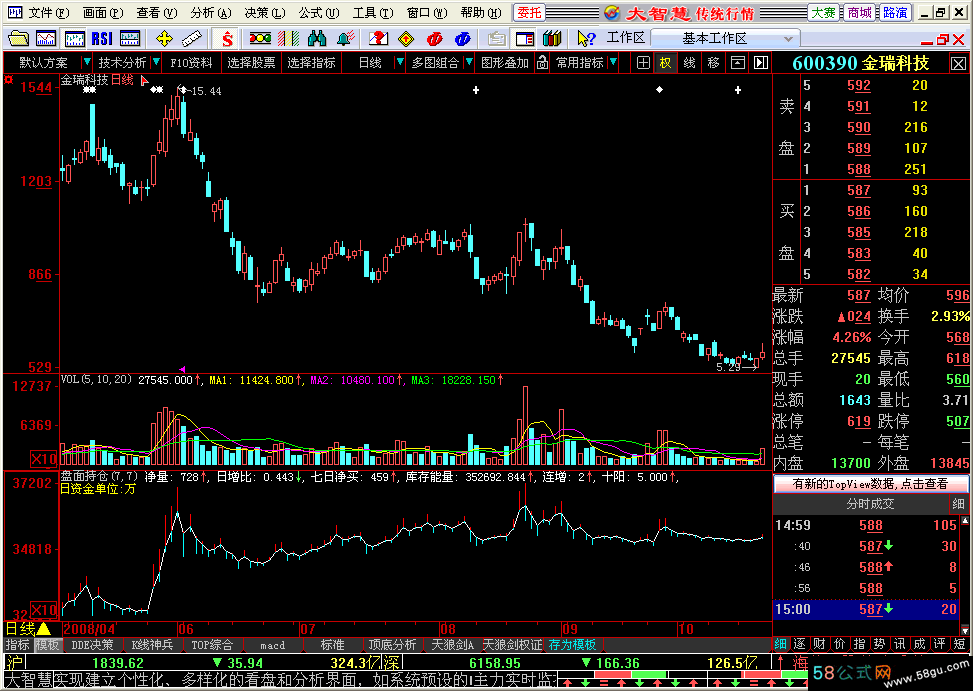Switch to the 指标 mode at bottom-left
The height and width of the screenshot is (691, 973).
point(17,644)
